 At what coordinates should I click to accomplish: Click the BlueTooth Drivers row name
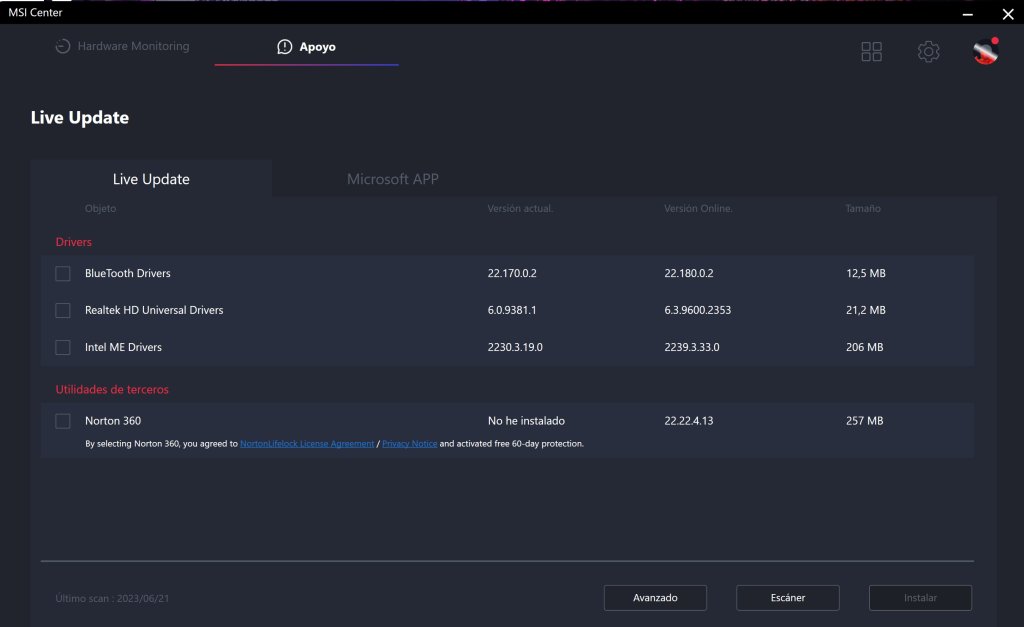127,274
